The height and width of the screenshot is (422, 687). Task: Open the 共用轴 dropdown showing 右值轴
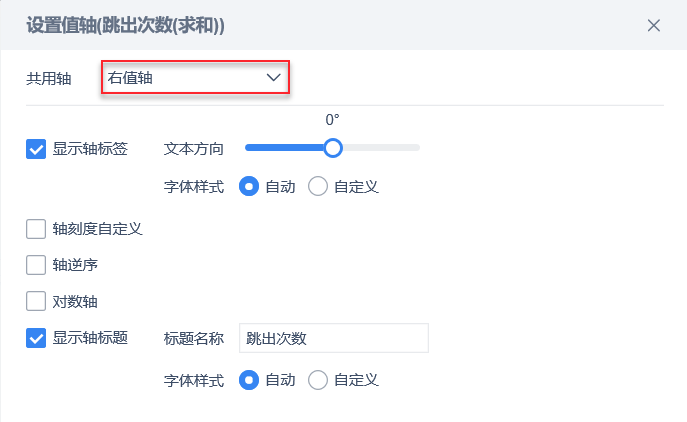pyautogui.click(x=195, y=78)
